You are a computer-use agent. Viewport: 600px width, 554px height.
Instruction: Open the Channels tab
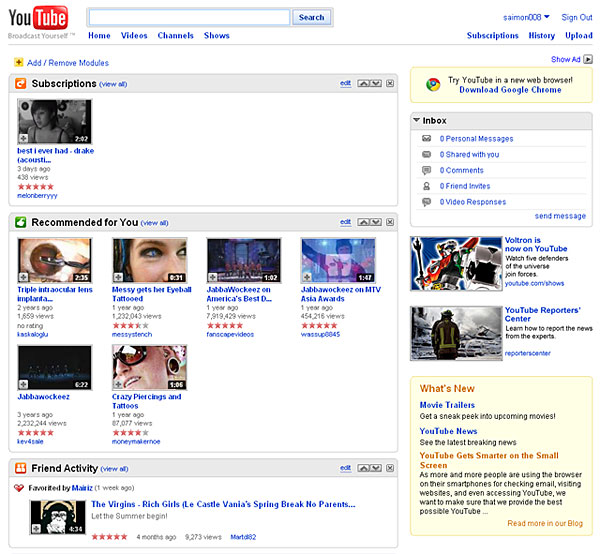(x=176, y=36)
